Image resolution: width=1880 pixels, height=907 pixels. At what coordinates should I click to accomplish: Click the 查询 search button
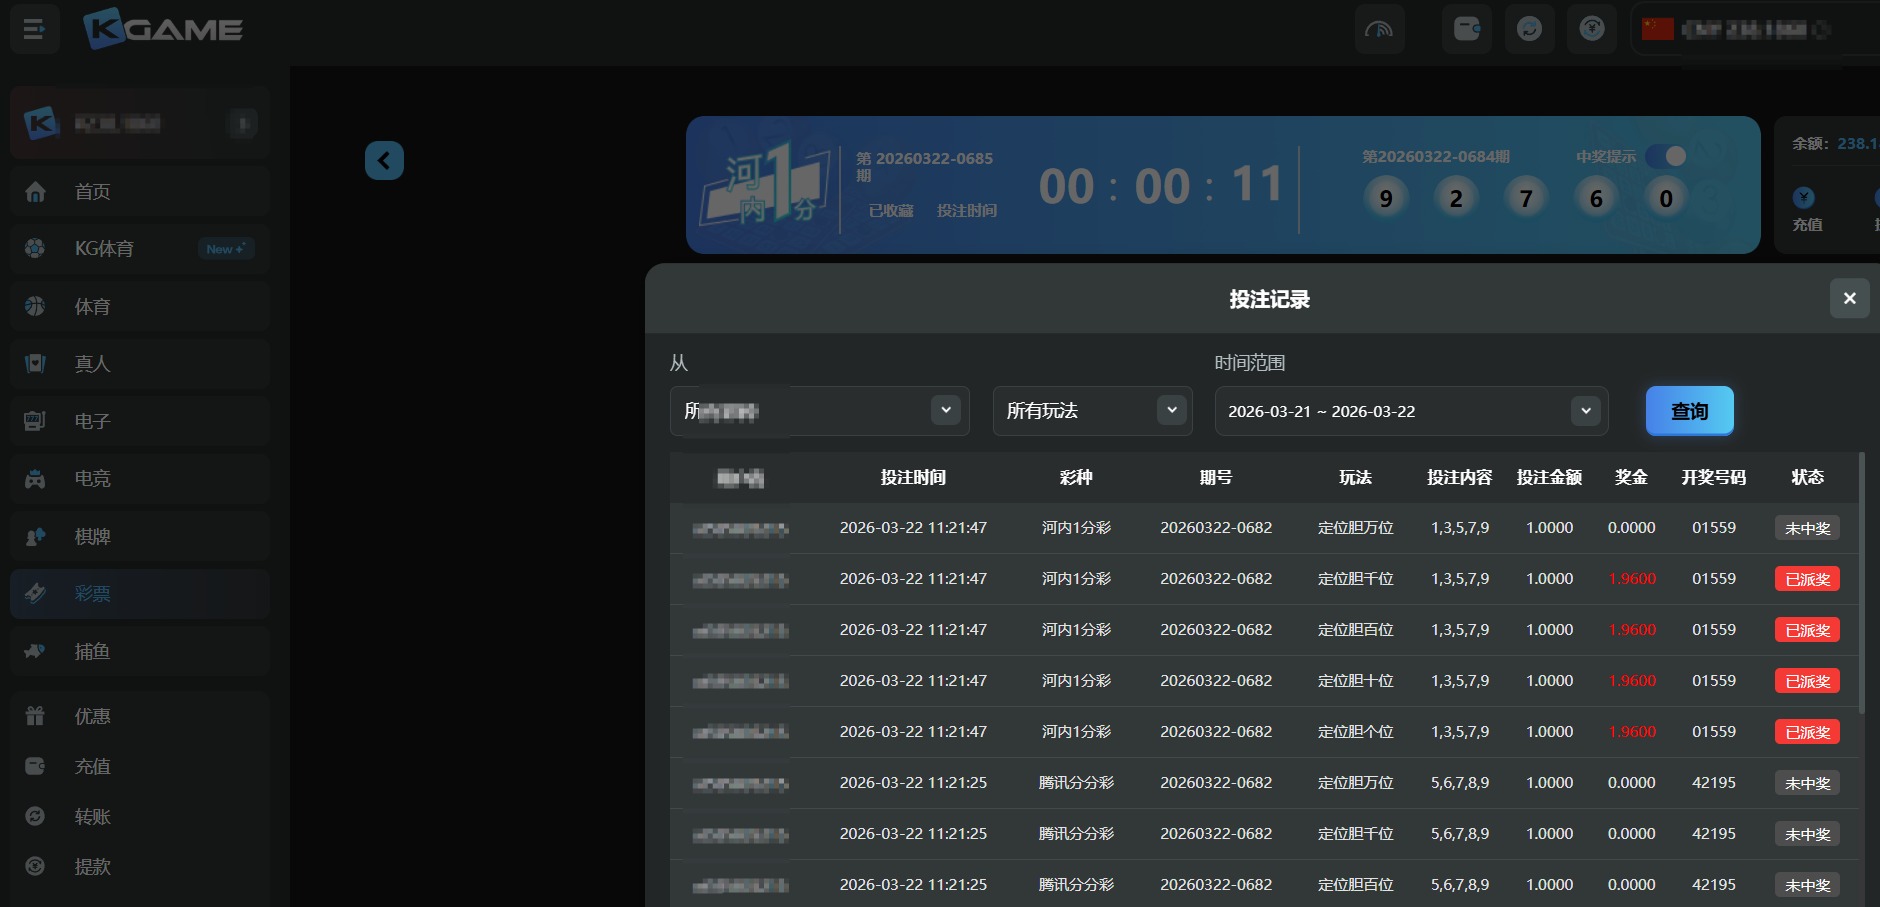pyautogui.click(x=1689, y=411)
